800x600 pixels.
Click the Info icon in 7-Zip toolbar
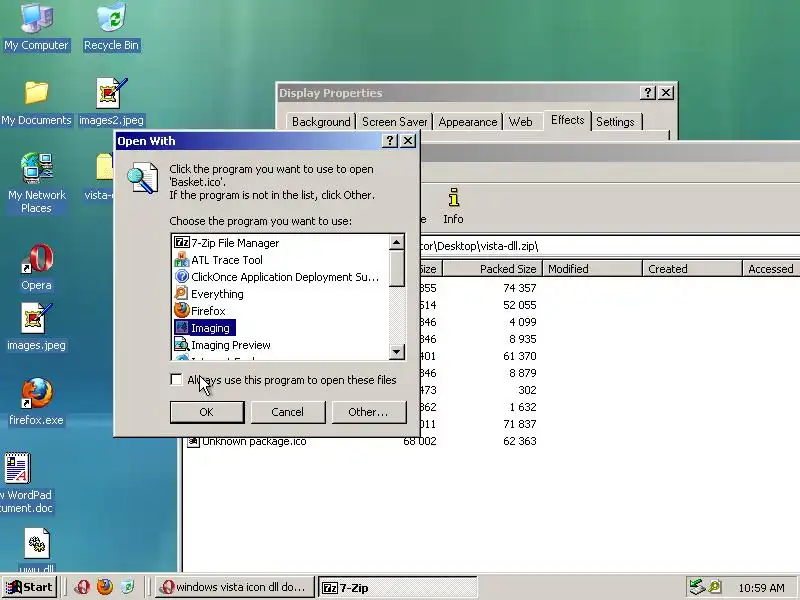tap(453, 206)
